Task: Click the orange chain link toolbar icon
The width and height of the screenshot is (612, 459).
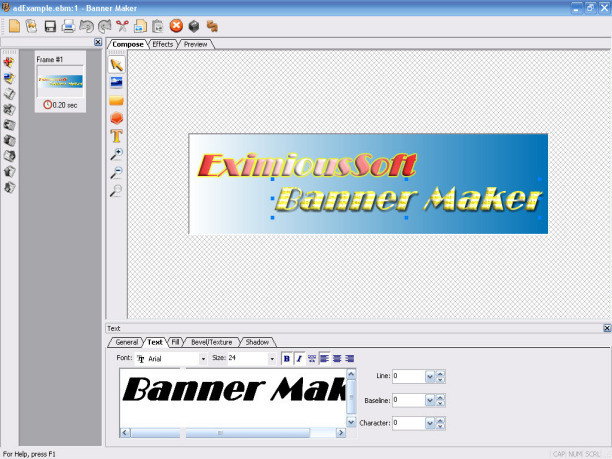Action: tap(212, 26)
